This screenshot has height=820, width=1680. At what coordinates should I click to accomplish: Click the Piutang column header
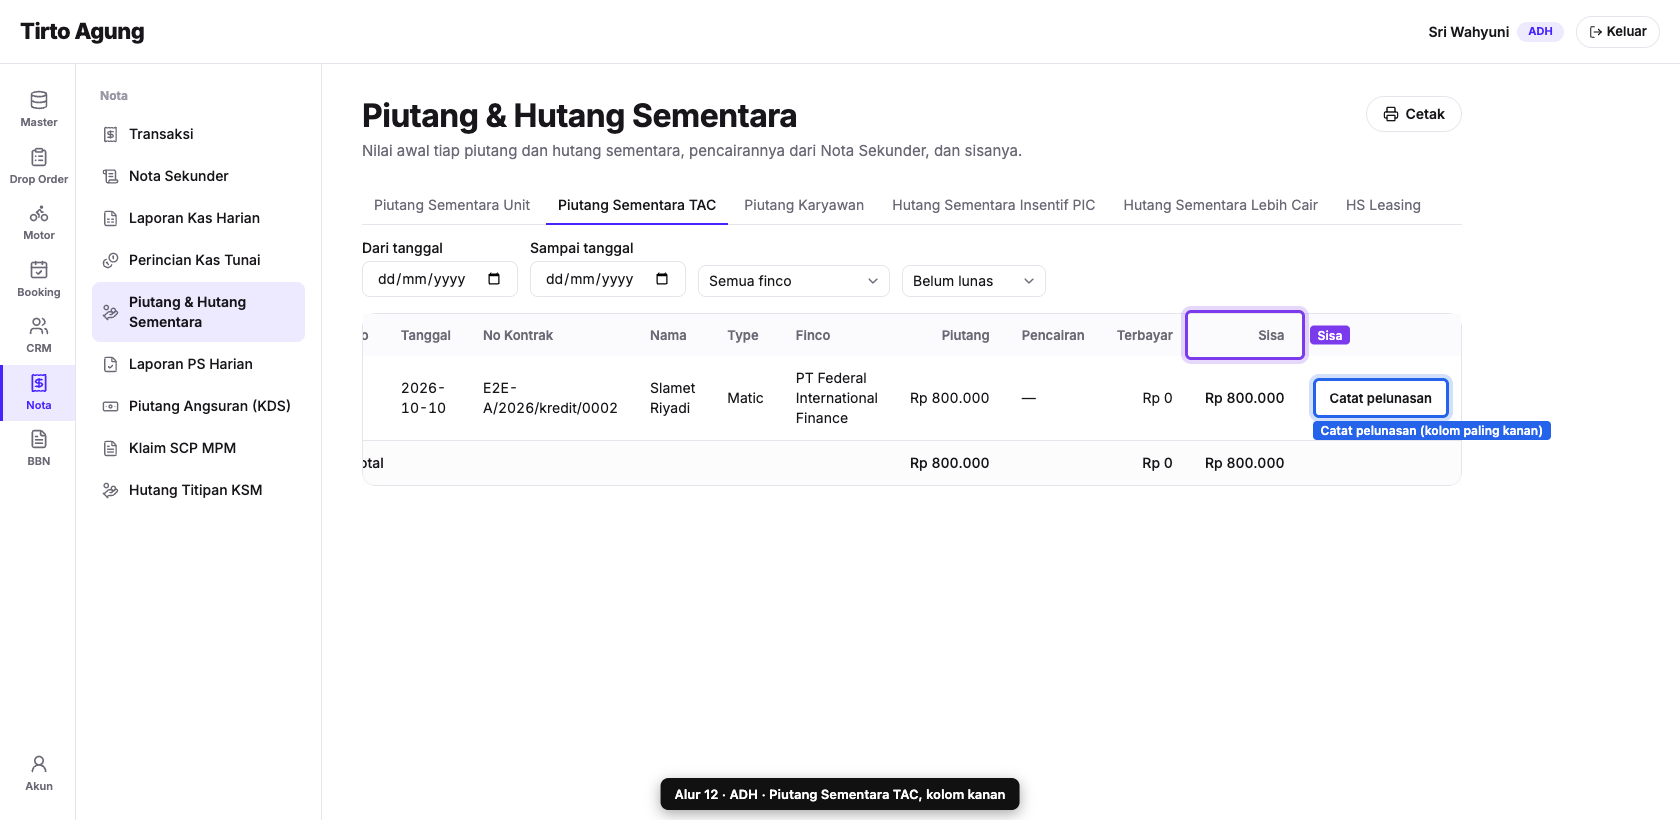[x=965, y=335]
